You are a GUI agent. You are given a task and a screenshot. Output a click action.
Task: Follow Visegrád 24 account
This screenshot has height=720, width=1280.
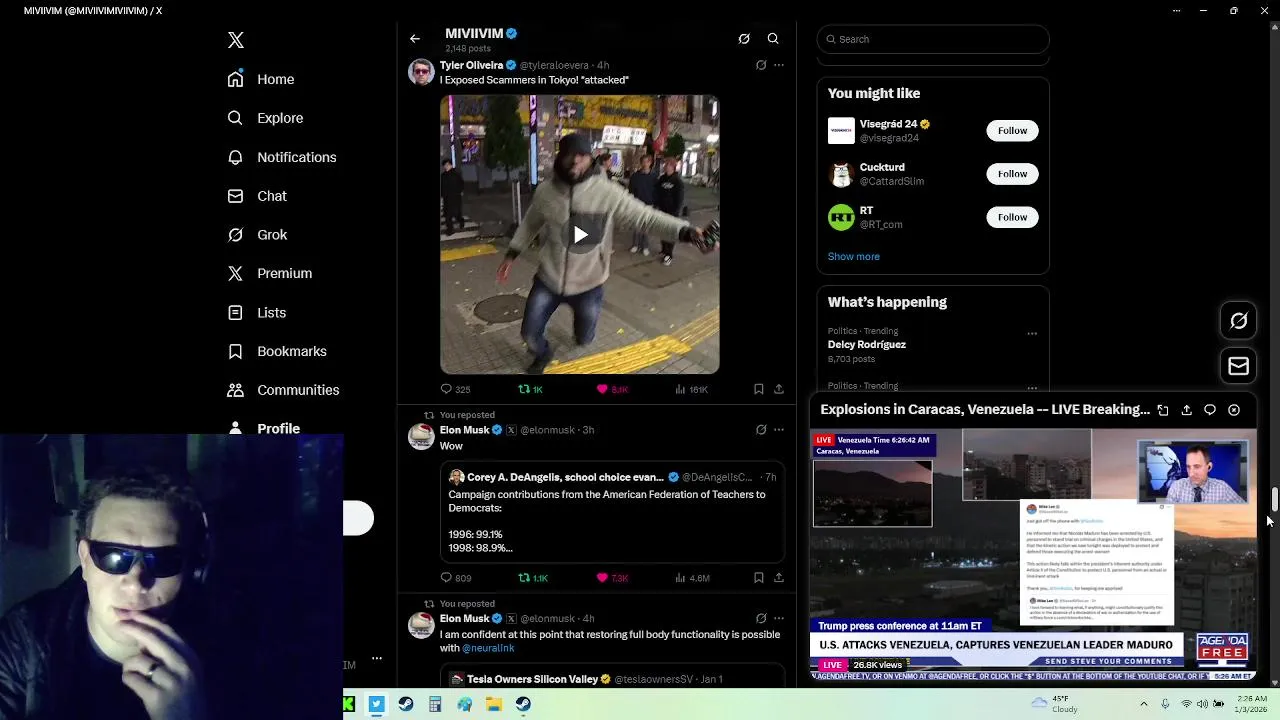(x=1012, y=131)
